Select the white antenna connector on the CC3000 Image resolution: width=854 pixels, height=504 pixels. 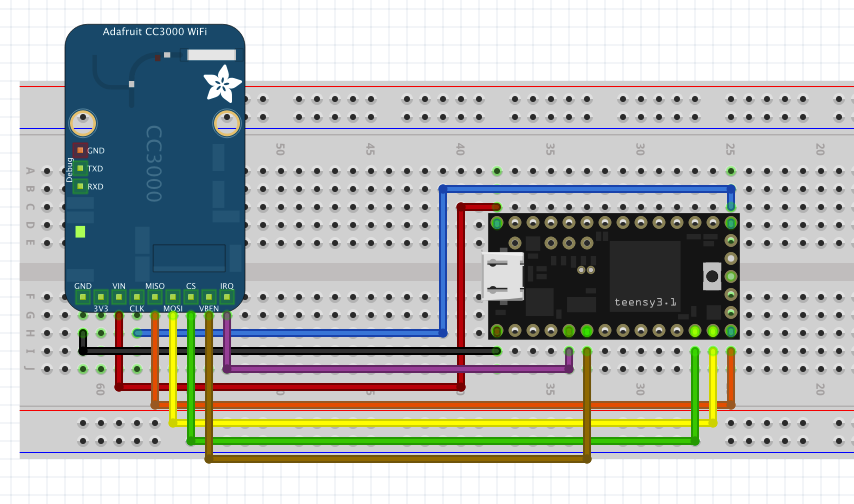coord(212,54)
